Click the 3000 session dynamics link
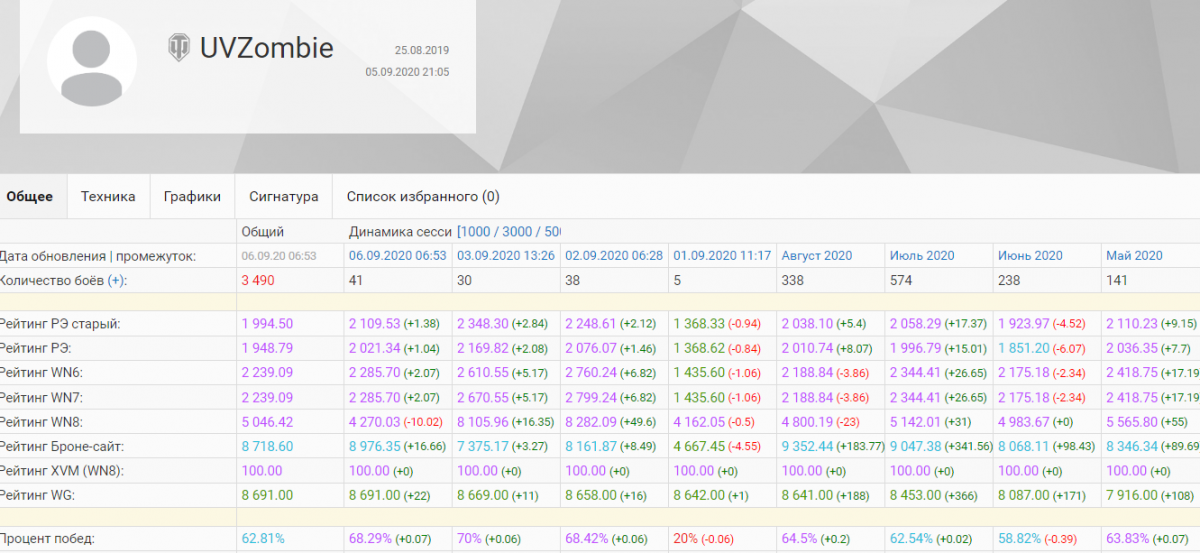1200x553 pixels. pos(520,231)
